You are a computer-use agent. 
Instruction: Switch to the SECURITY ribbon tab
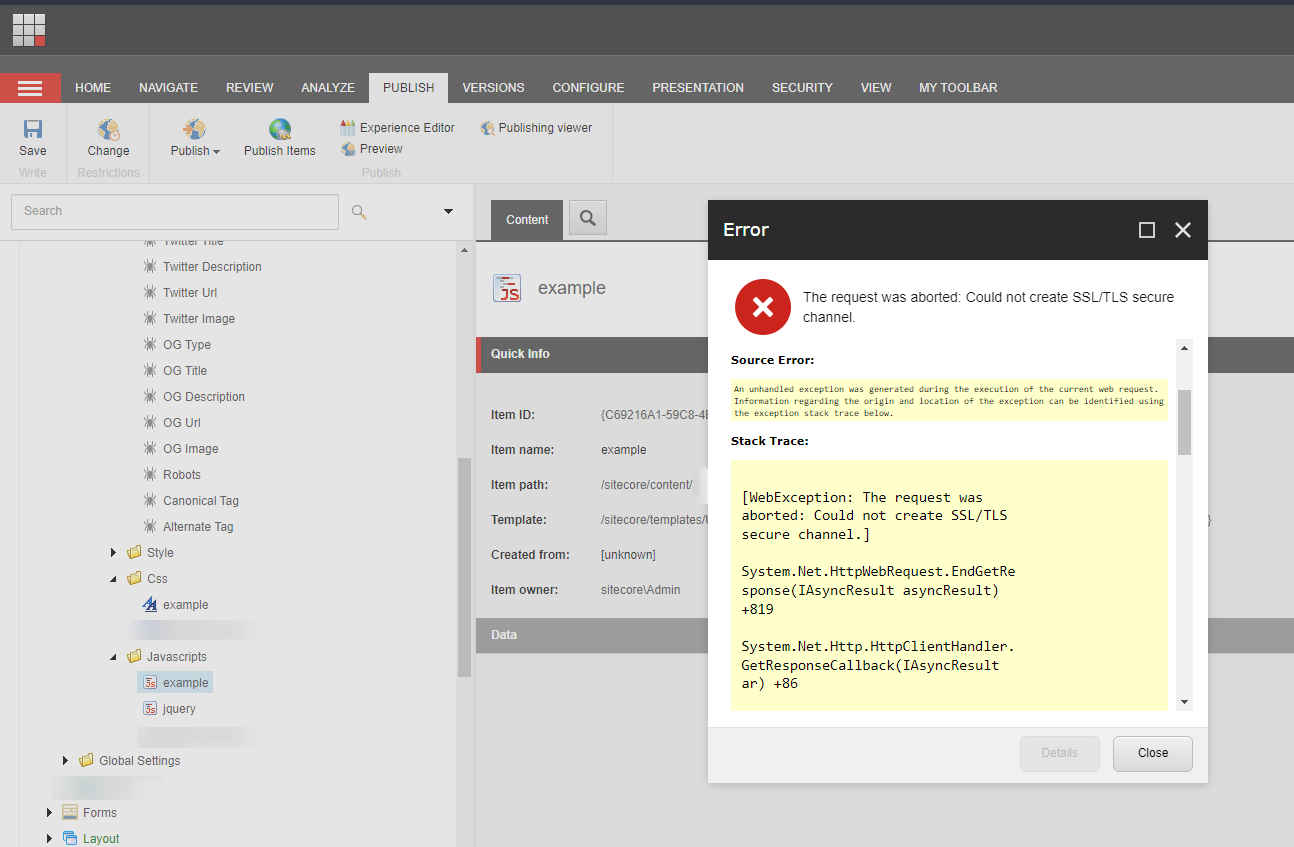[802, 88]
